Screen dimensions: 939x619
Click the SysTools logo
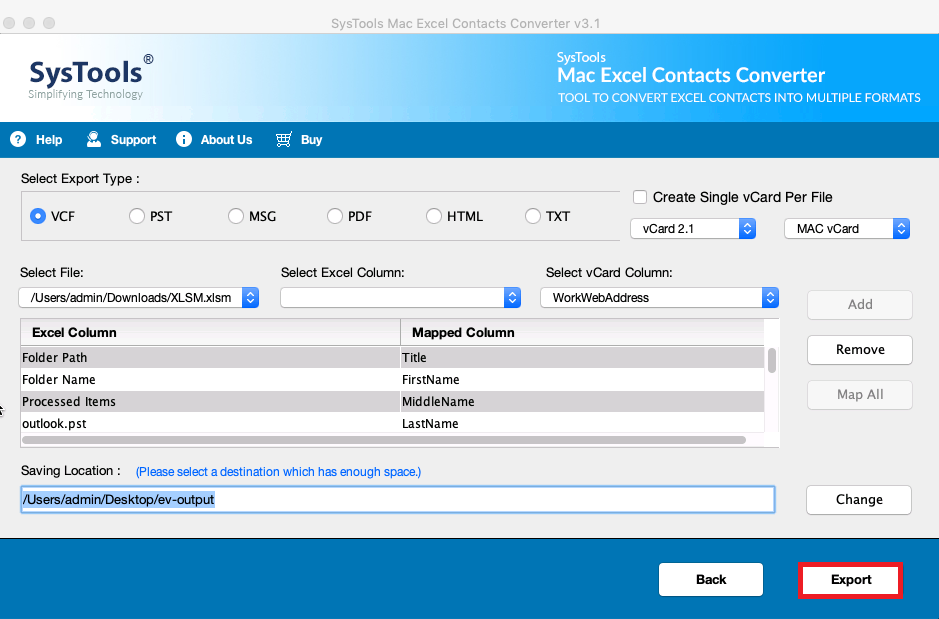click(90, 79)
